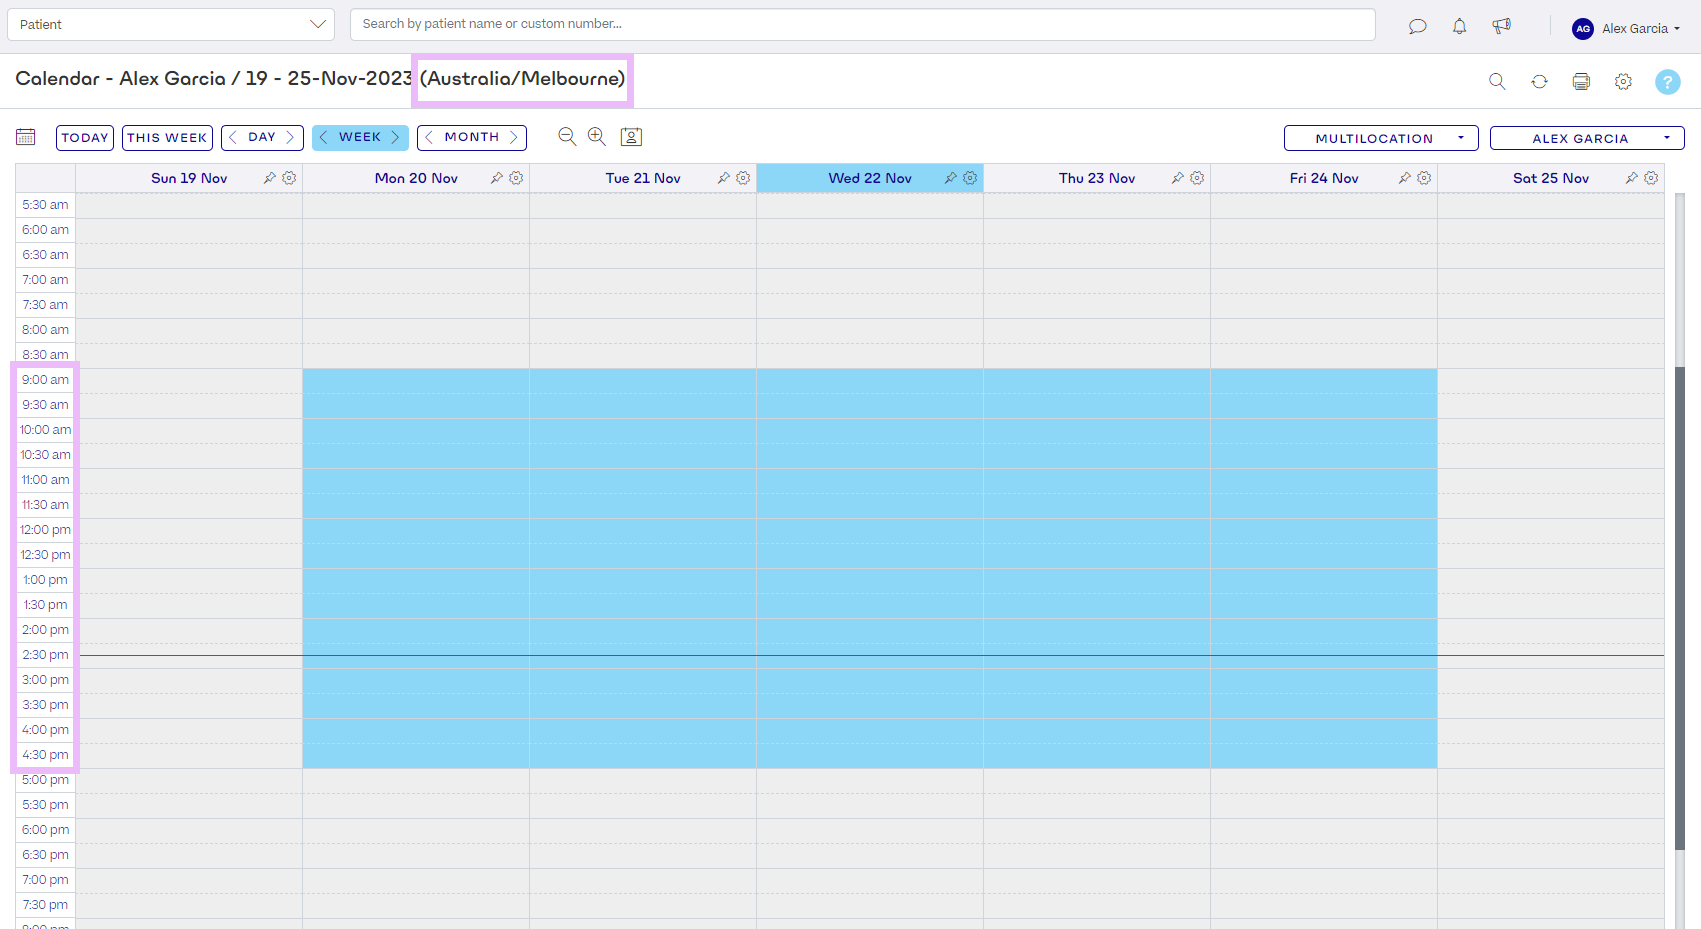Switch to Day view
This screenshot has width=1701, height=930.
(262, 137)
